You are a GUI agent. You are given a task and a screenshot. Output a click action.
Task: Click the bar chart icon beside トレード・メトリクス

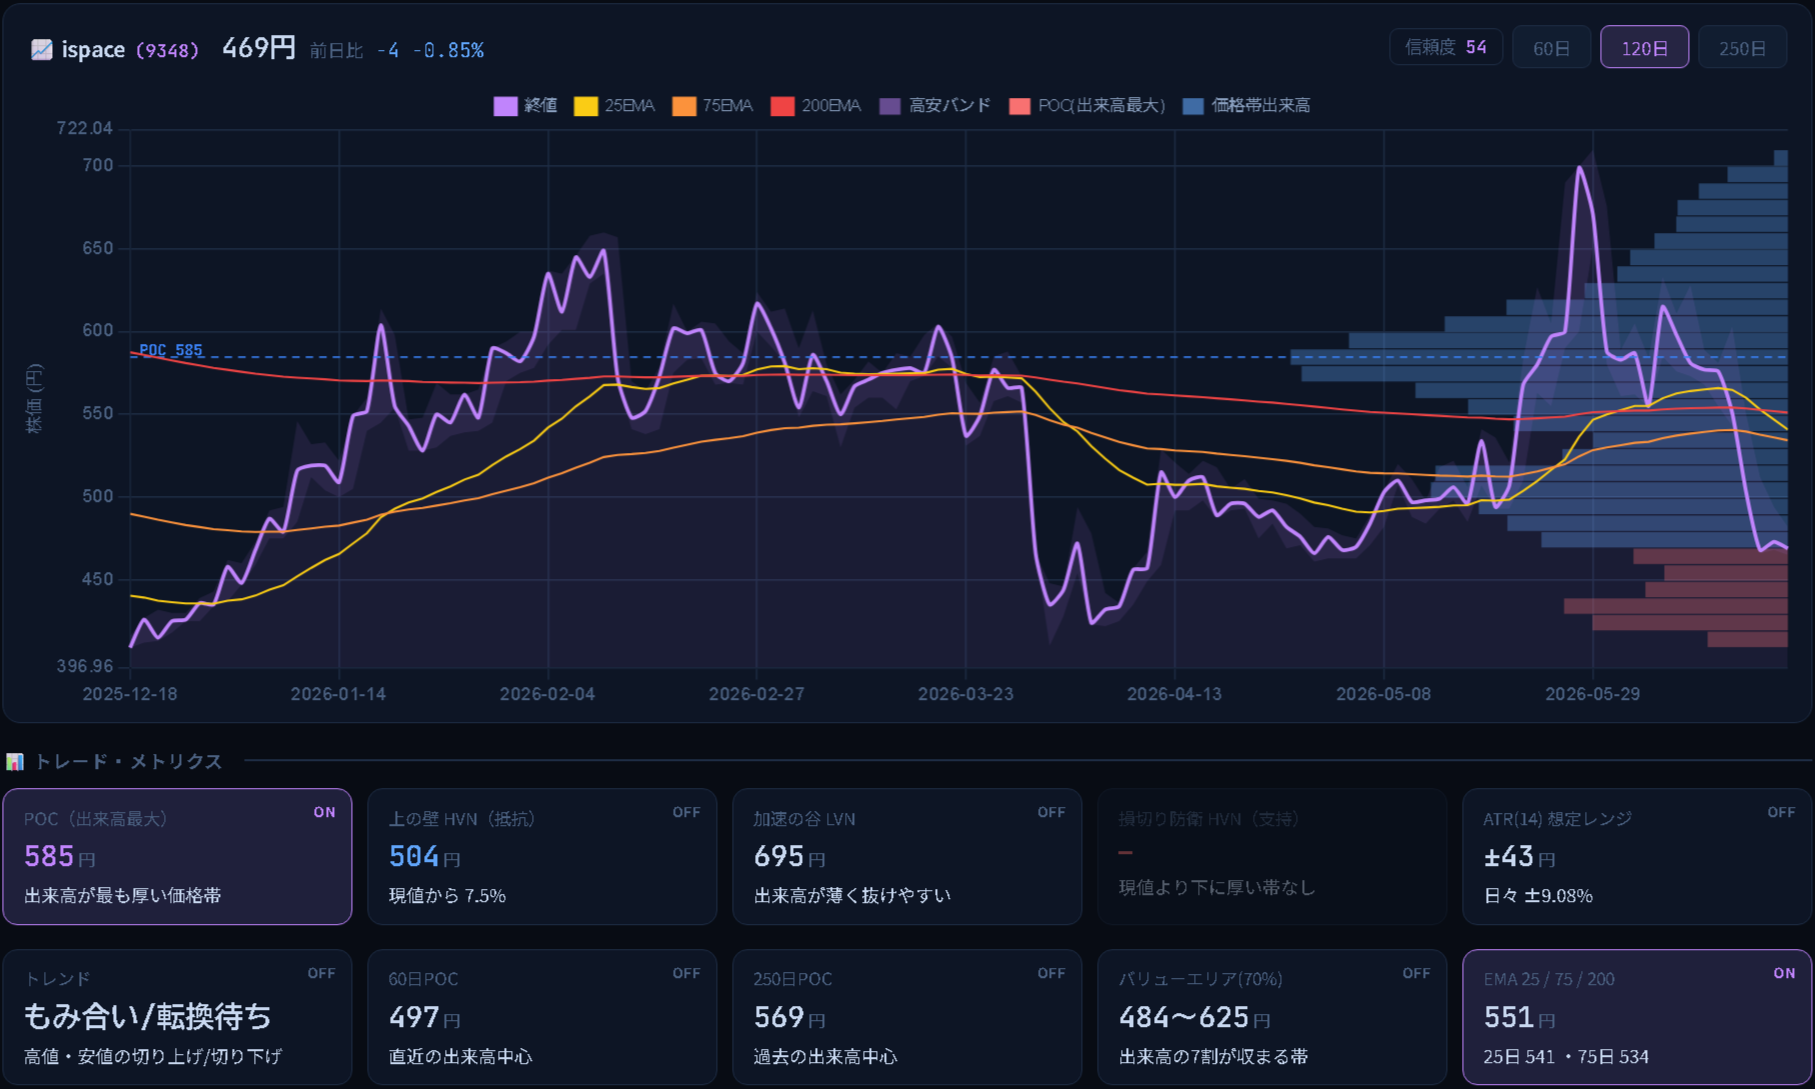(x=15, y=762)
